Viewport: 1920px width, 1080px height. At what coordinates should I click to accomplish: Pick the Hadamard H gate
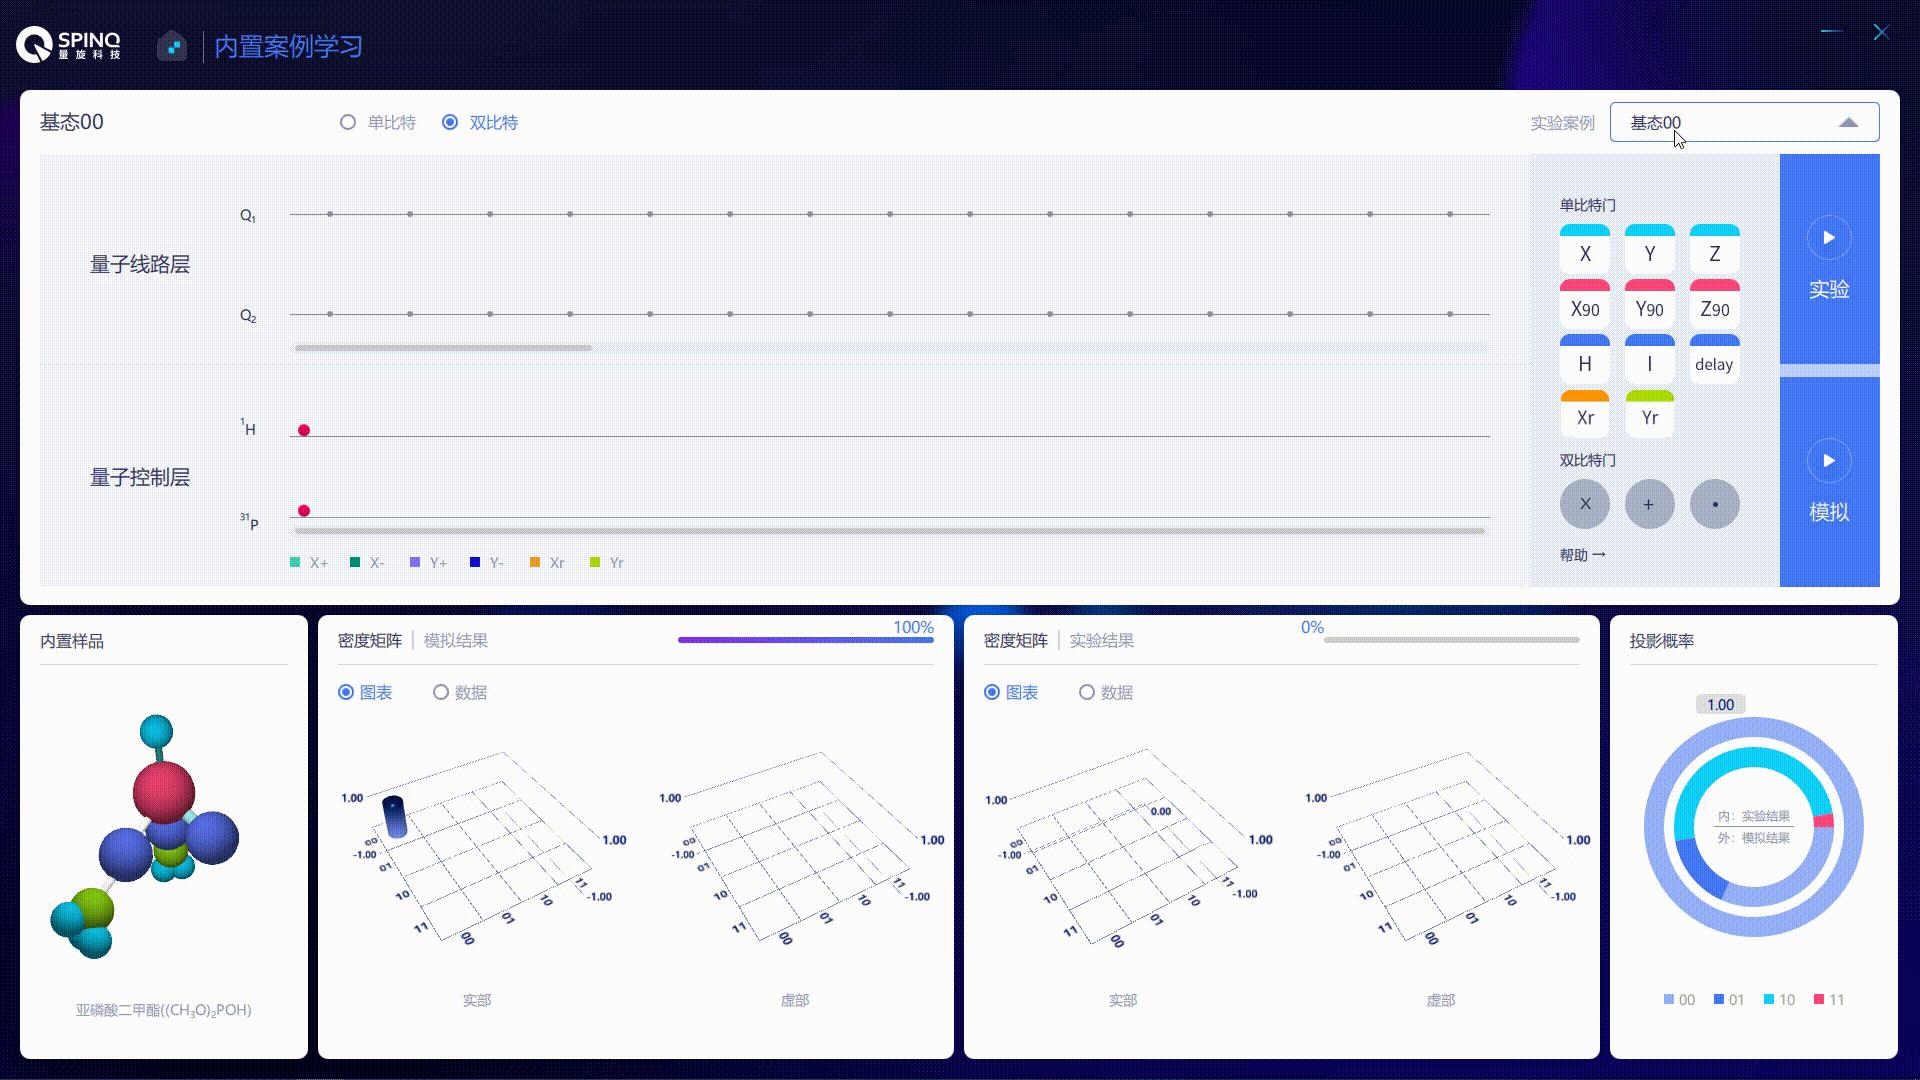click(1585, 363)
